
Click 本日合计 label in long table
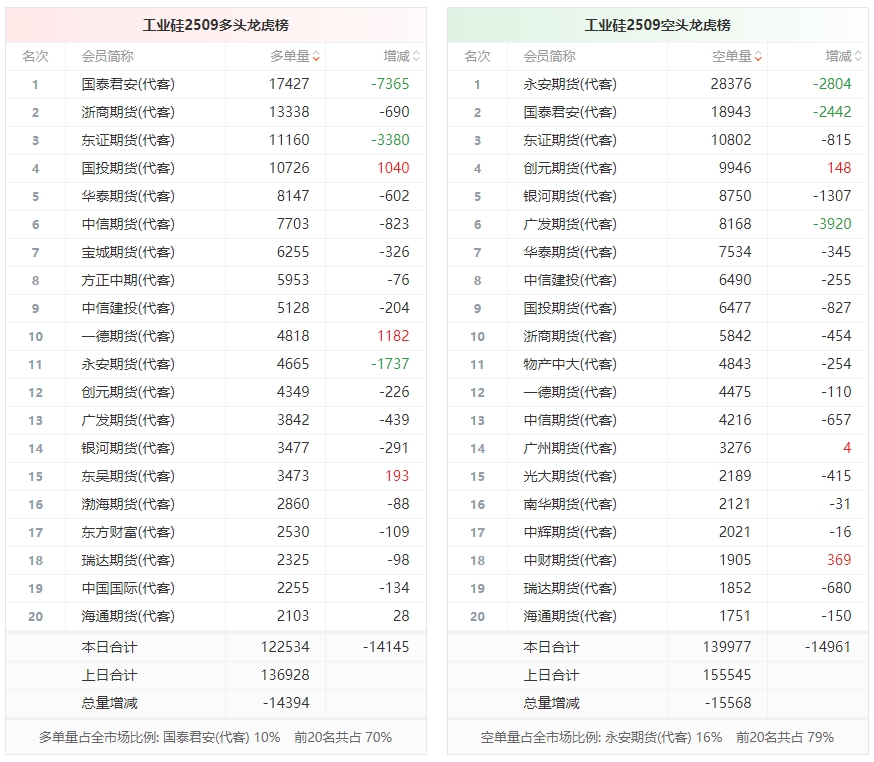click(x=109, y=647)
